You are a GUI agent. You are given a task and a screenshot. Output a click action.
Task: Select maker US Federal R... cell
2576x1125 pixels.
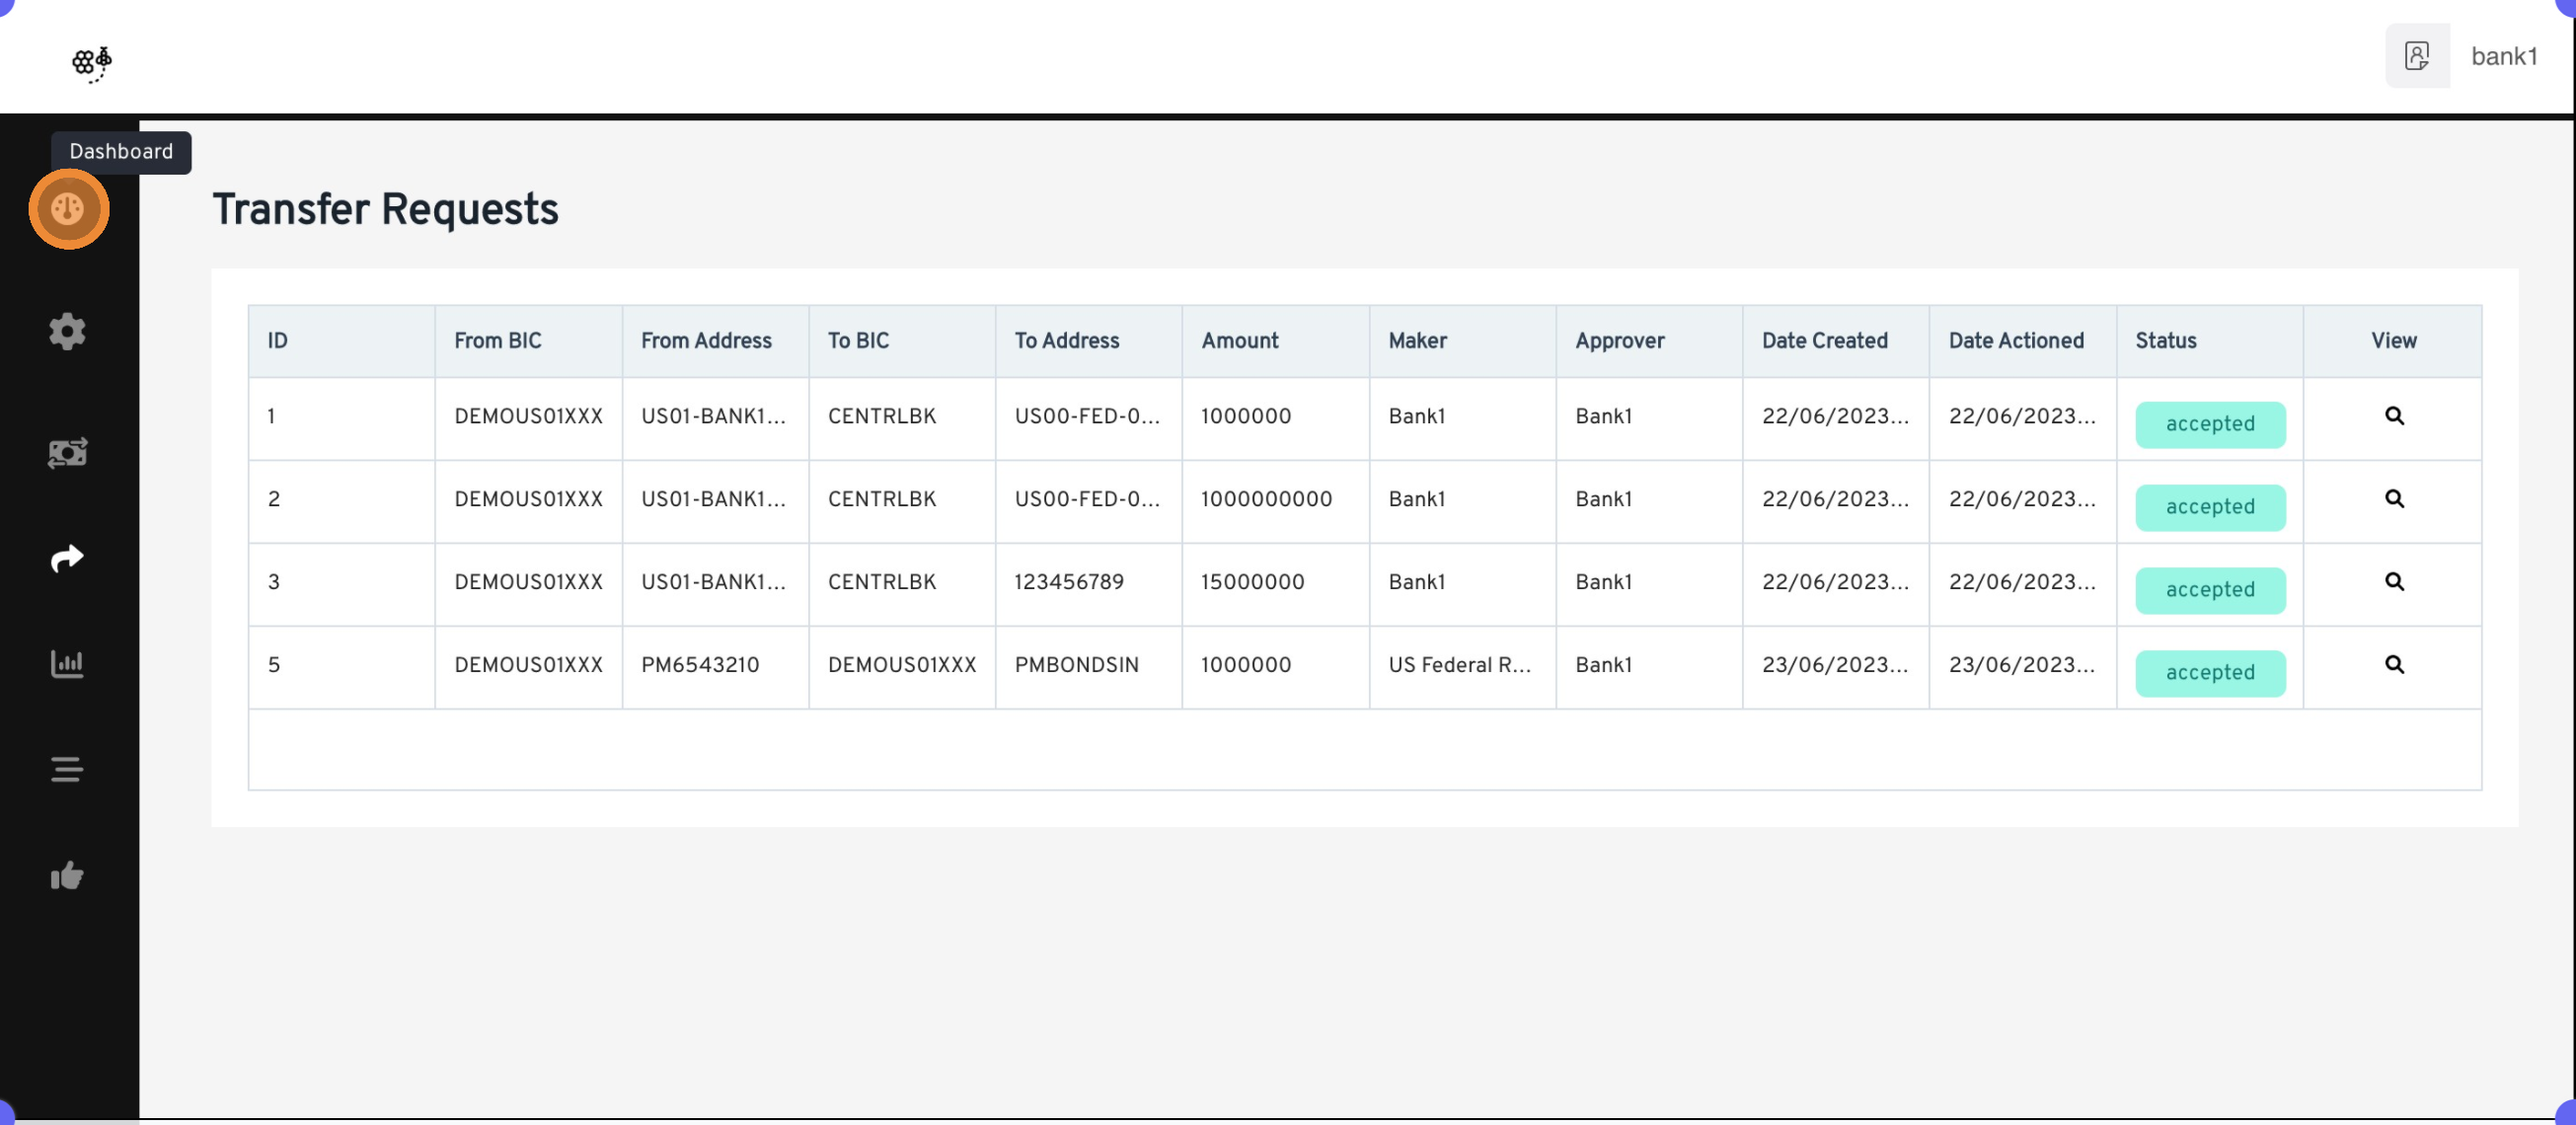pos(1463,667)
